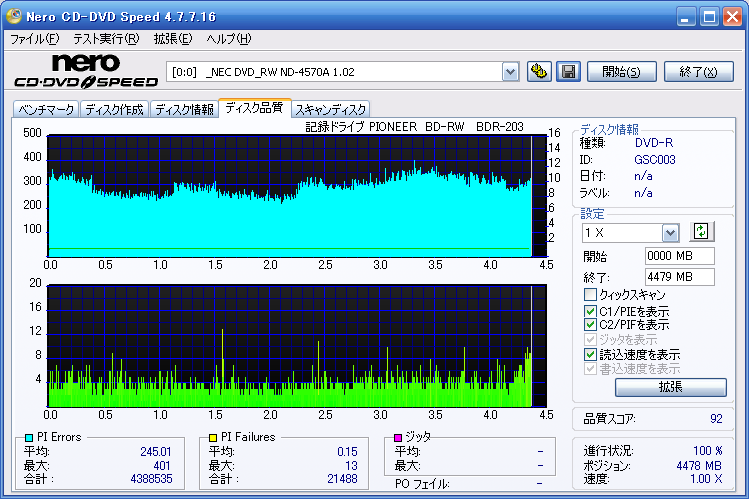Click the 記録ドライブ PIONEER BD-RW BDR-203 label
The image size is (749, 499).
tap(414, 127)
